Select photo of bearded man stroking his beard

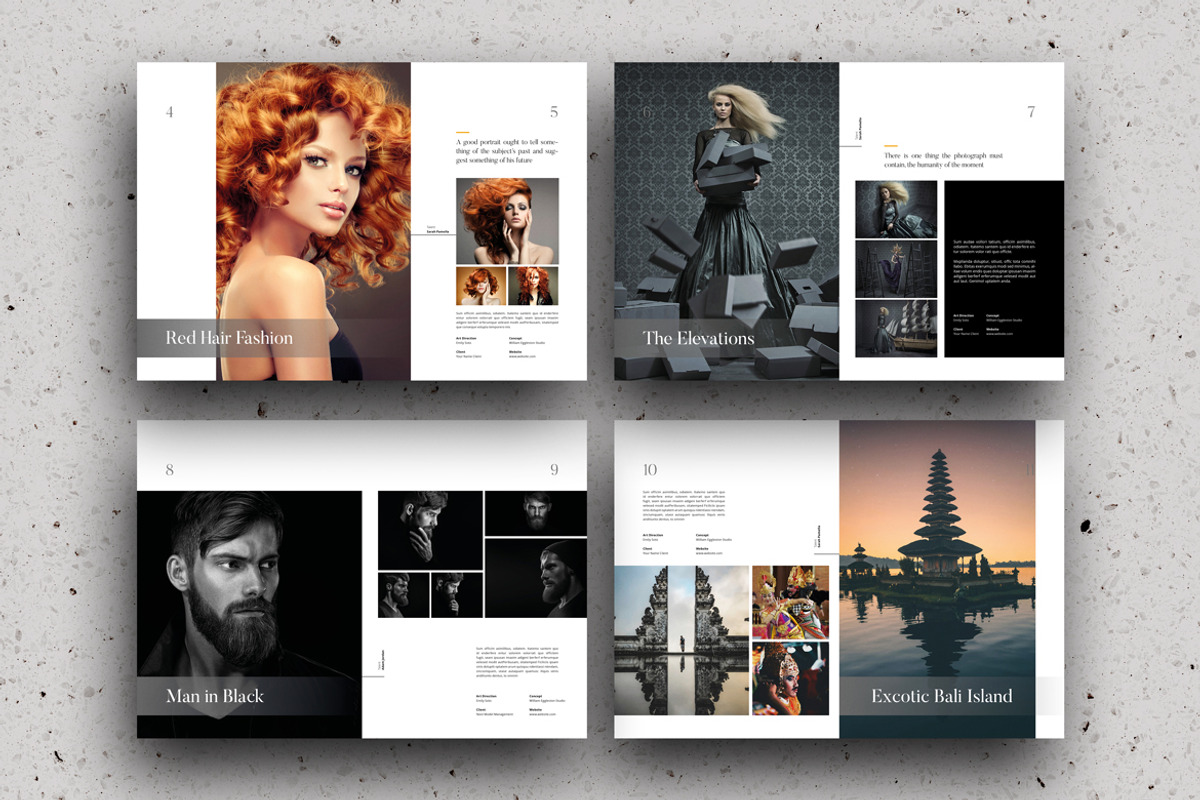[x=430, y=530]
